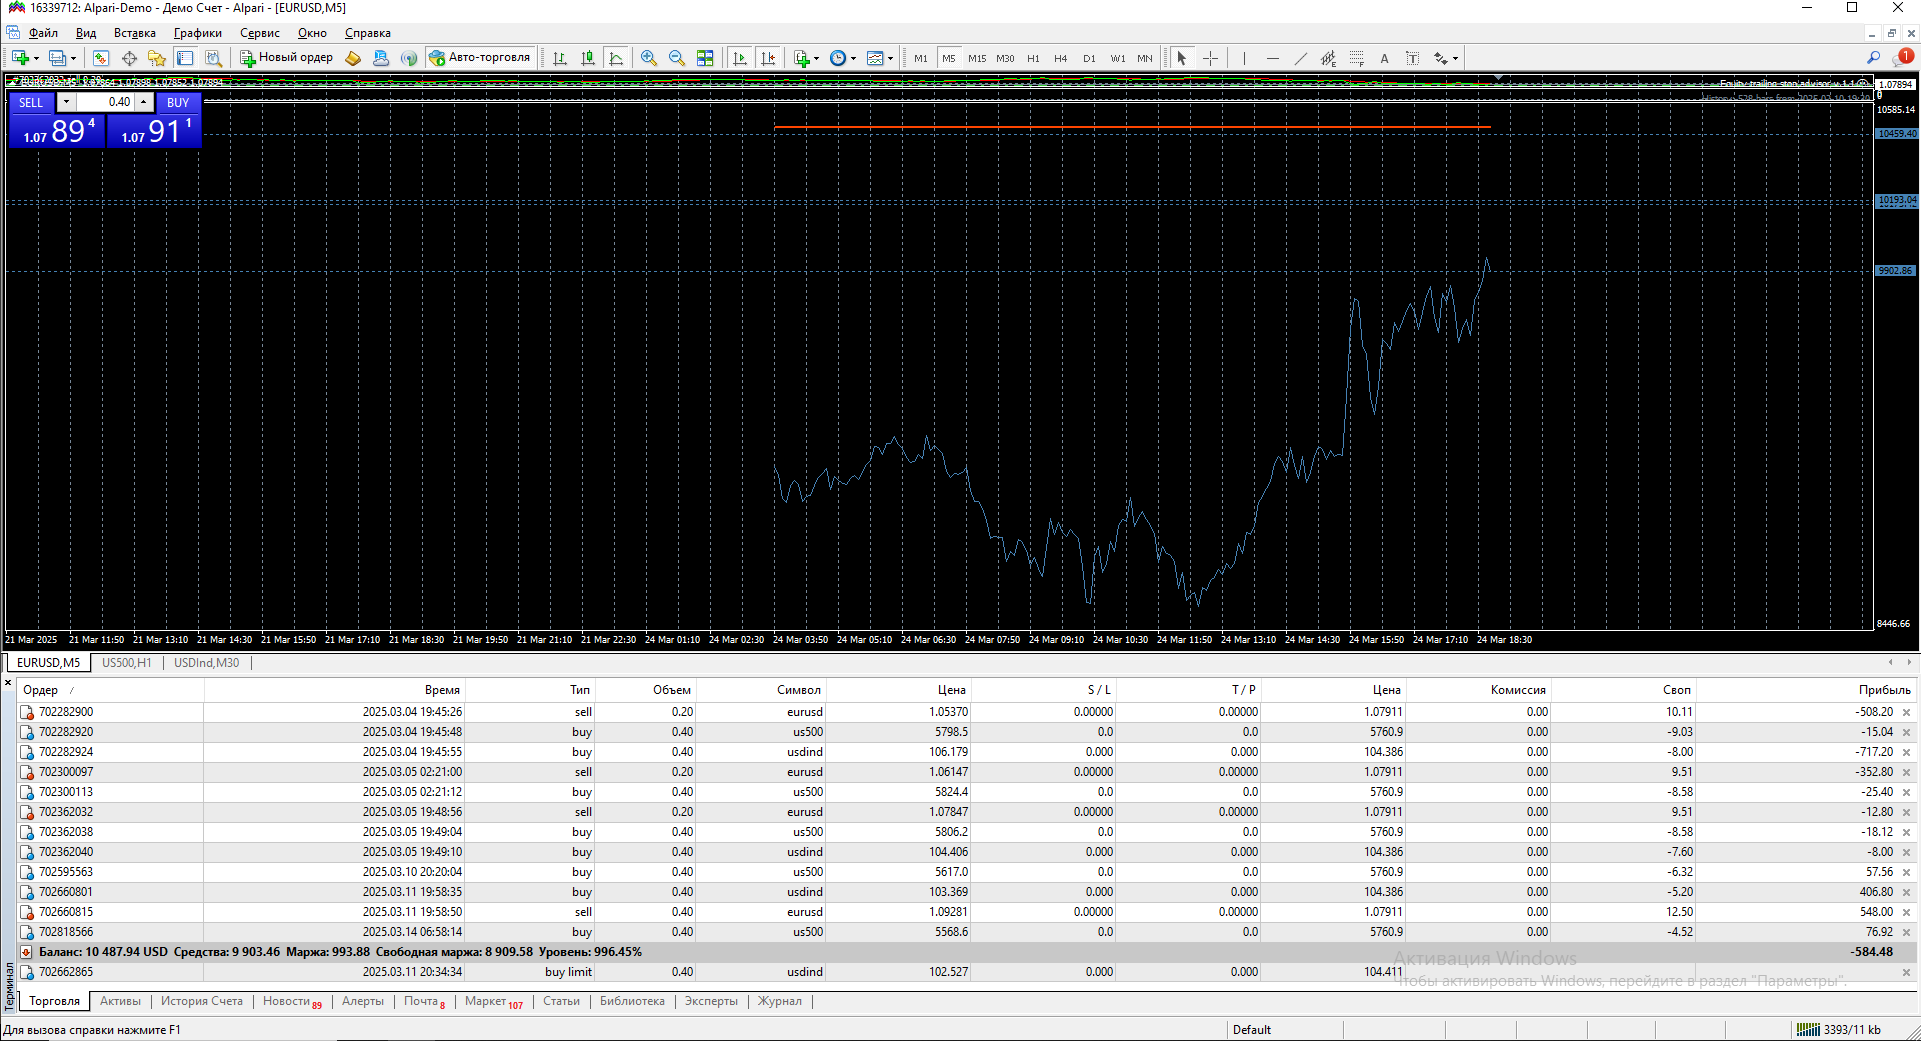Click the Signals cloud icon beside MetaEditor
This screenshot has height=1041, width=1921.
pos(381,58)
